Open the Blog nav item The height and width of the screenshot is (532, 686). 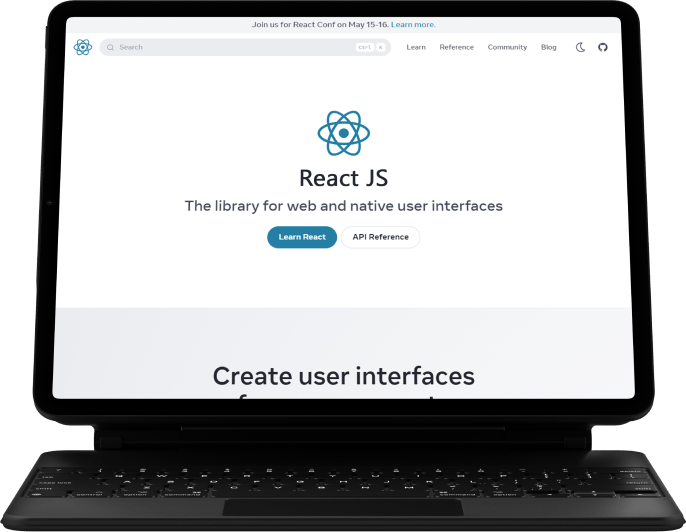549,47
